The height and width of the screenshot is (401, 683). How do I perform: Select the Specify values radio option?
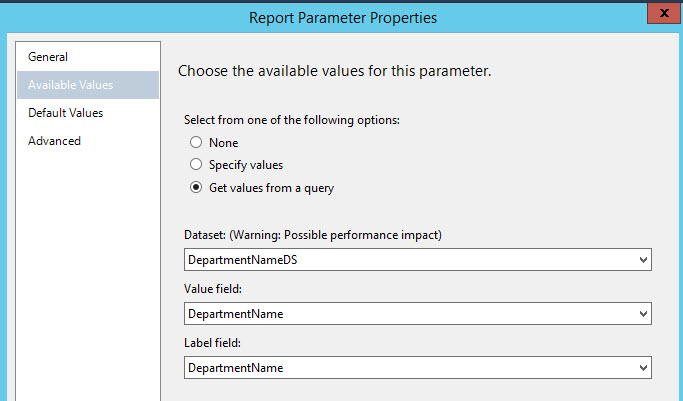point(196,165)
